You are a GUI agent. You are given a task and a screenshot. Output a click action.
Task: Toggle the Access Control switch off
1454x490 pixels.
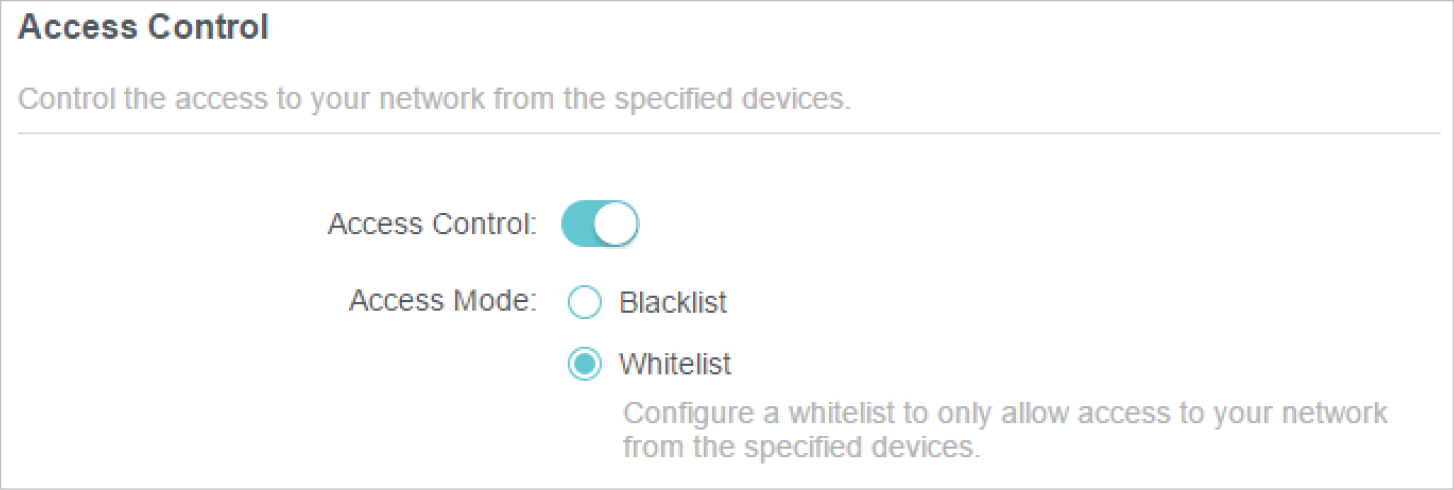599,224
